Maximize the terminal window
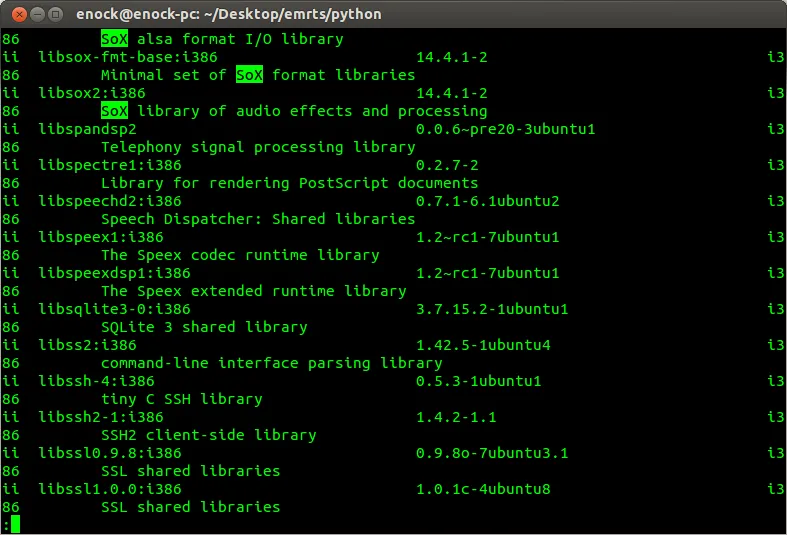The image size is (787, 535). coord(55,14)
